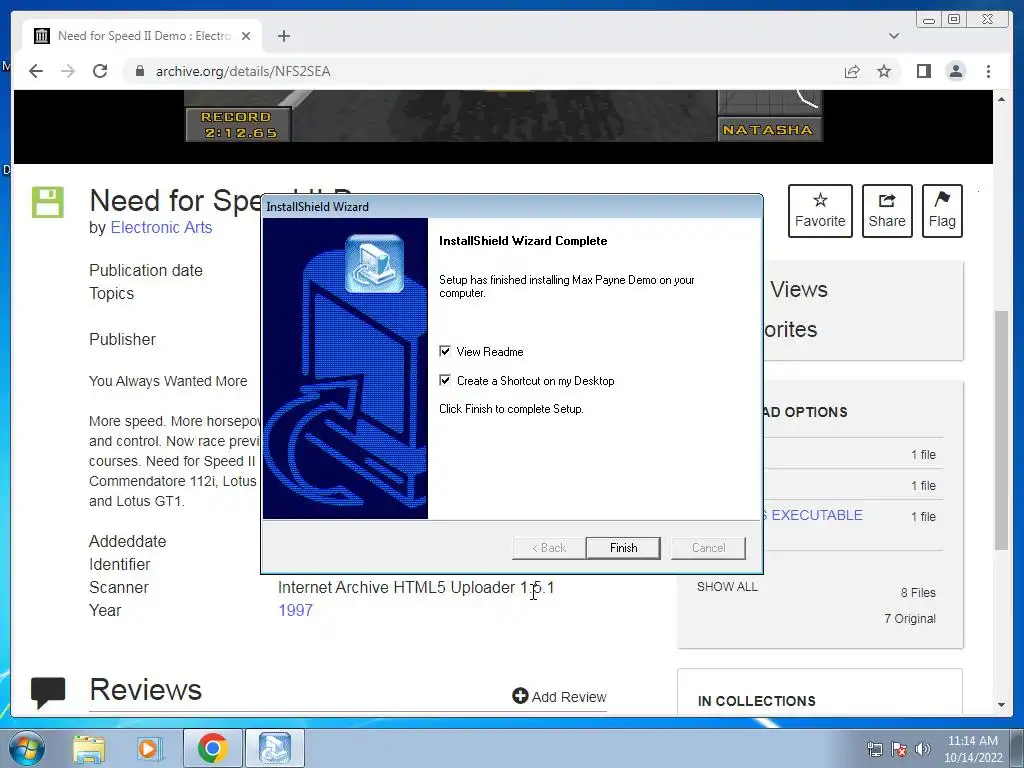Viewport: 1024px width, 768px height.
Task: Open the tab search dropdown chevron
Action: click(894, 36)
